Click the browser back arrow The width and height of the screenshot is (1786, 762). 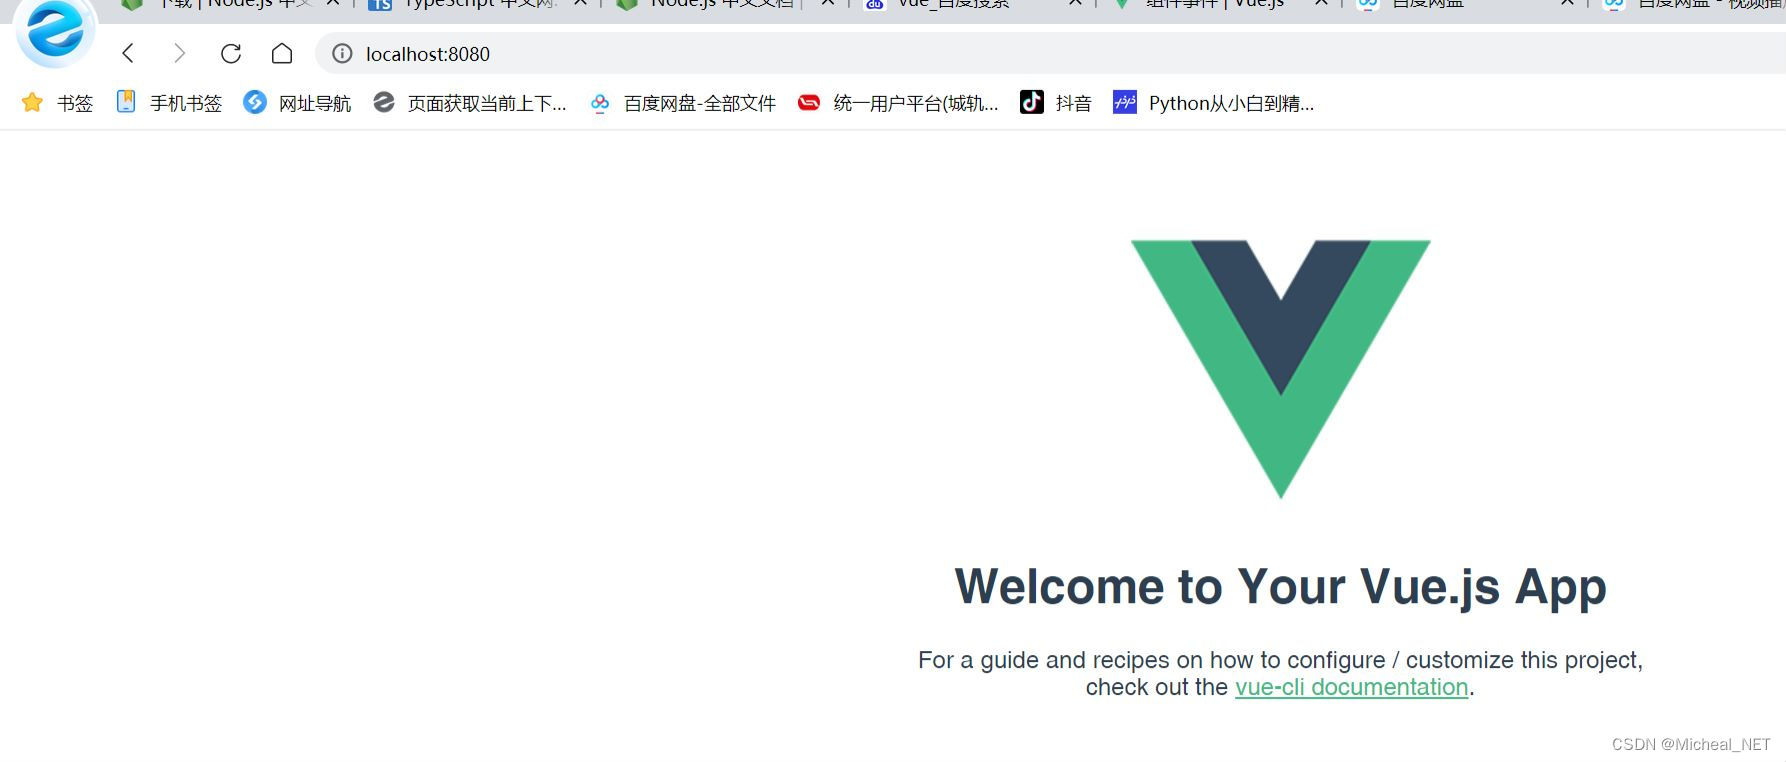[x=128, y=53]
